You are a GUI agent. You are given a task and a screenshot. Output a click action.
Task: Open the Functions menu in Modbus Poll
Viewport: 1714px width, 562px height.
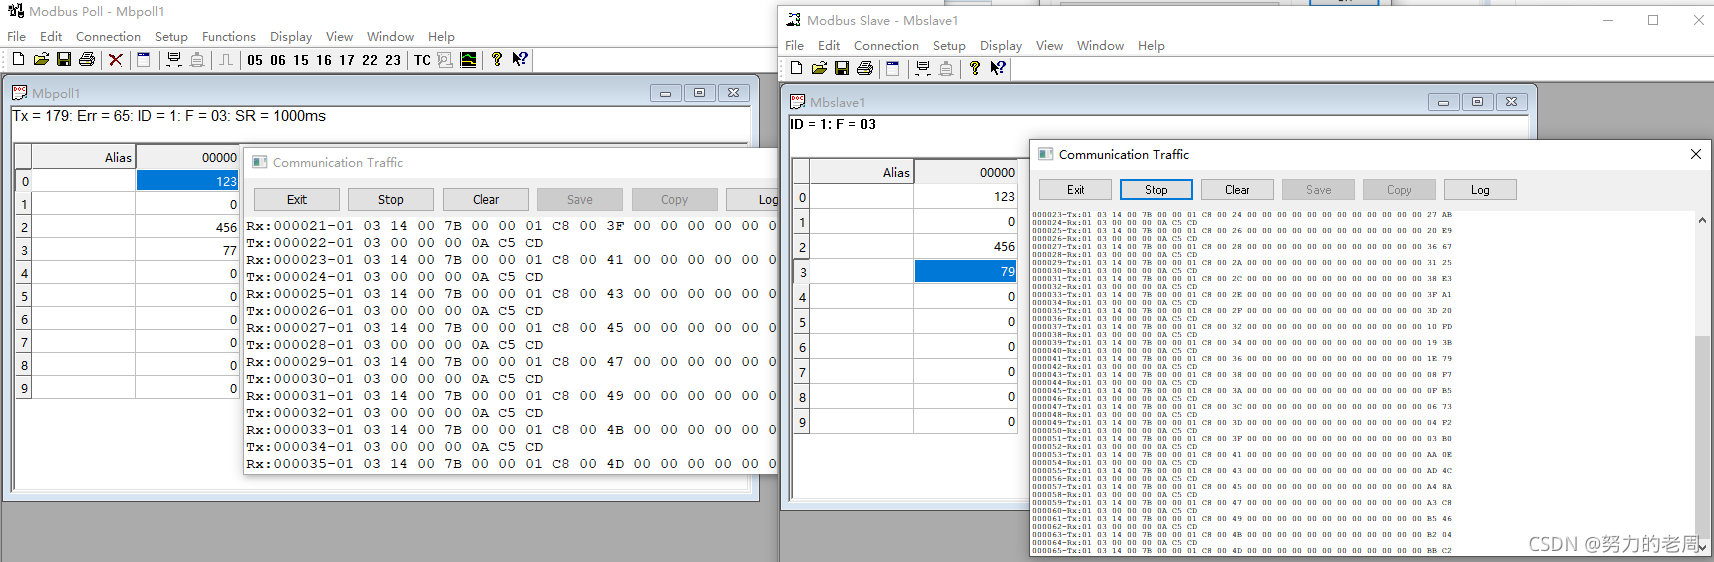click(x=229, y=36)
